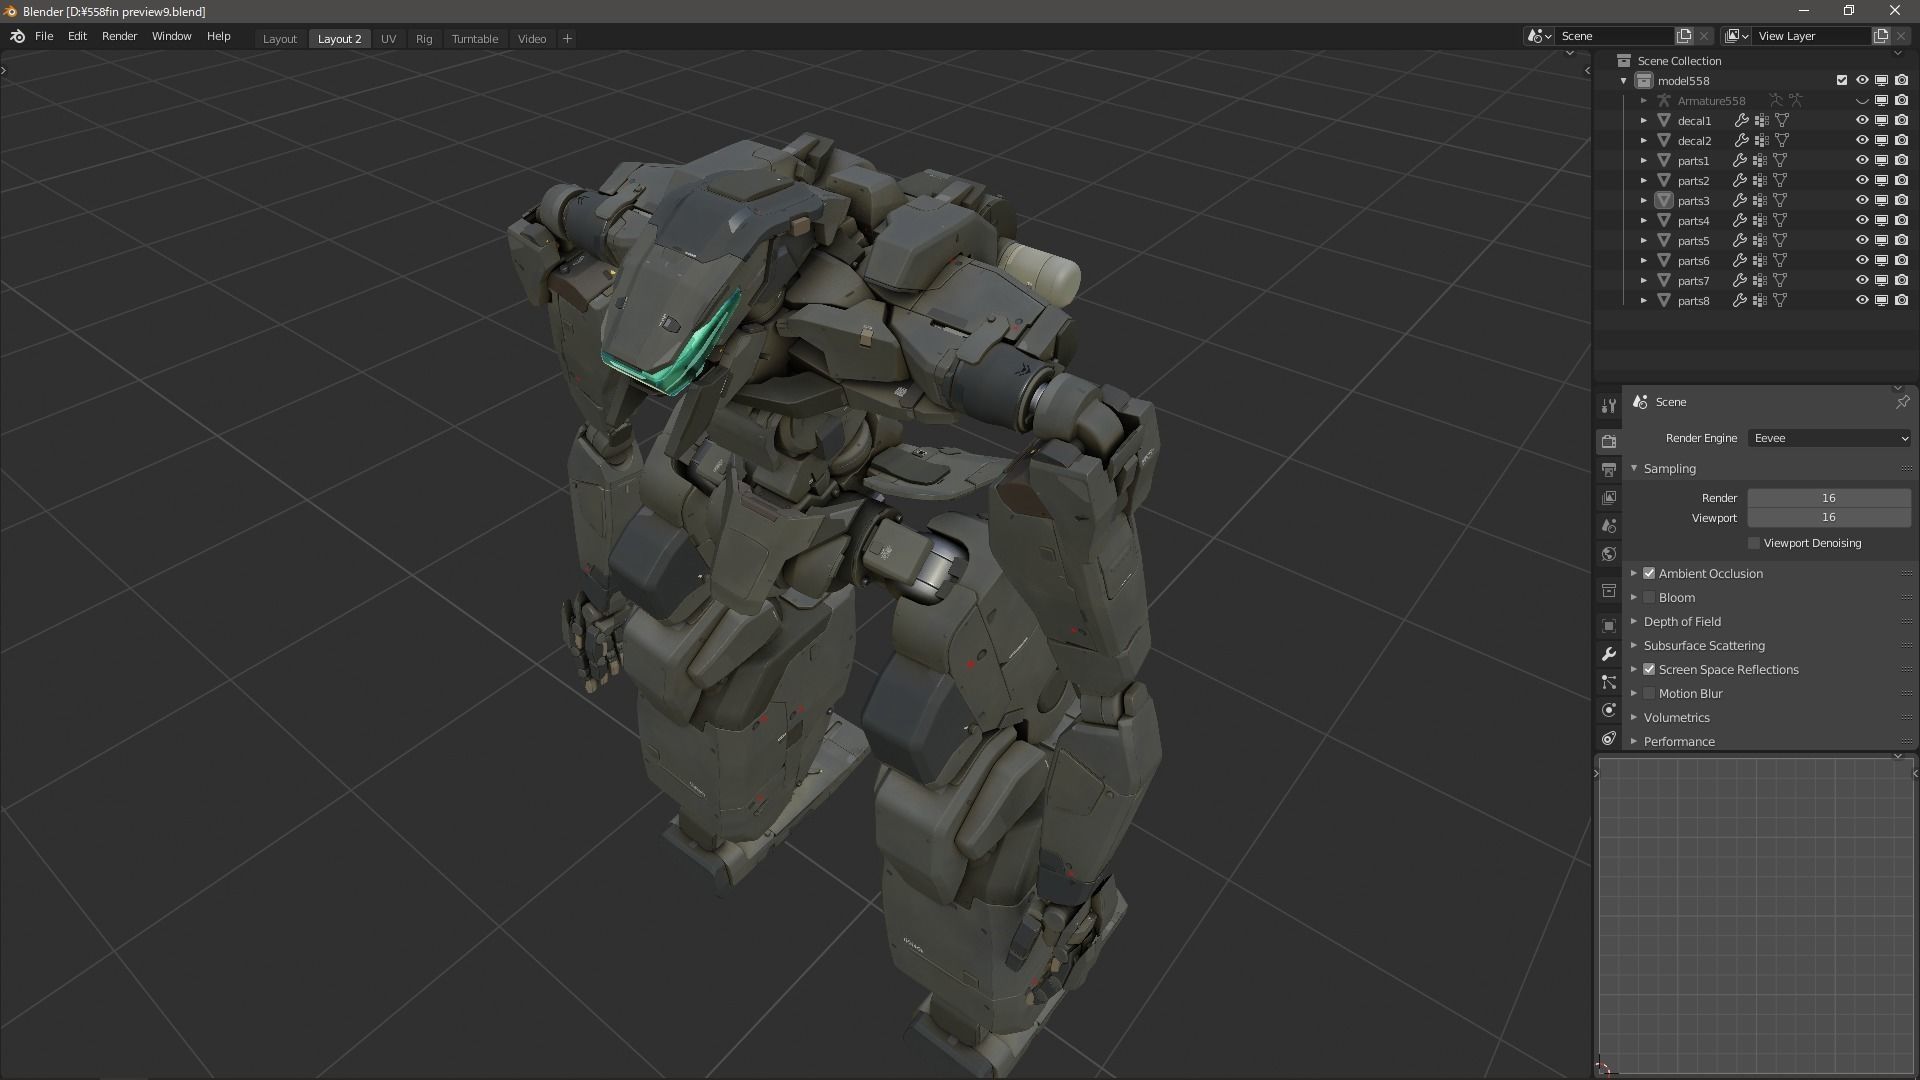Open the Physics properties tab

(1608, 710)
